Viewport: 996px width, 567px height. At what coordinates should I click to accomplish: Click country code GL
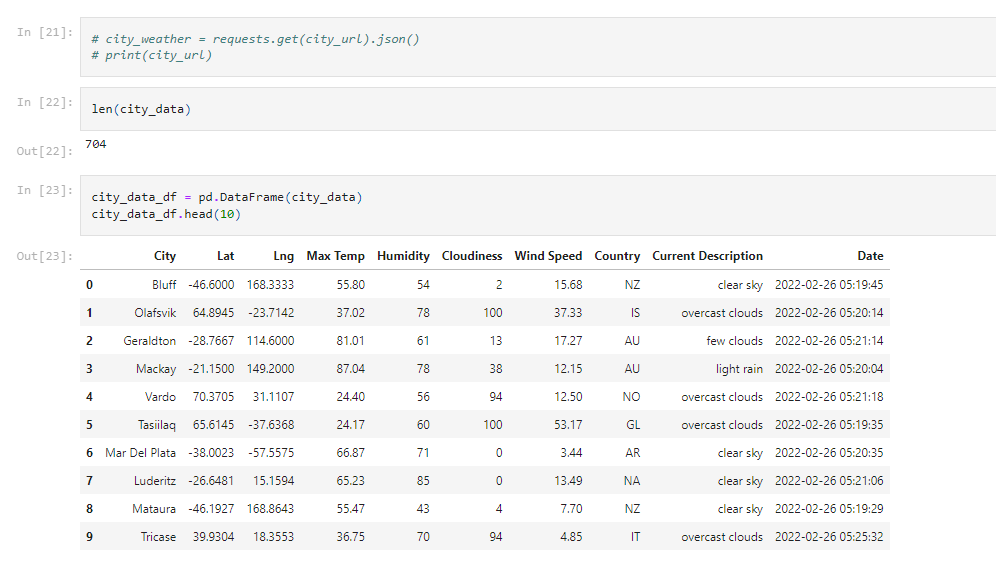tap(633, 425)
